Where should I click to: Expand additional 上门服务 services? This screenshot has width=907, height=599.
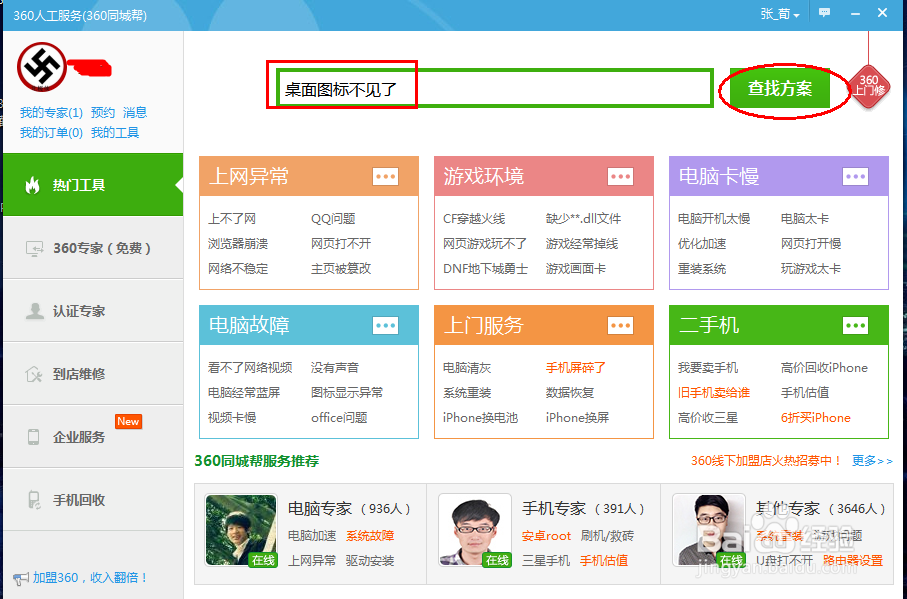coord(621,325)
